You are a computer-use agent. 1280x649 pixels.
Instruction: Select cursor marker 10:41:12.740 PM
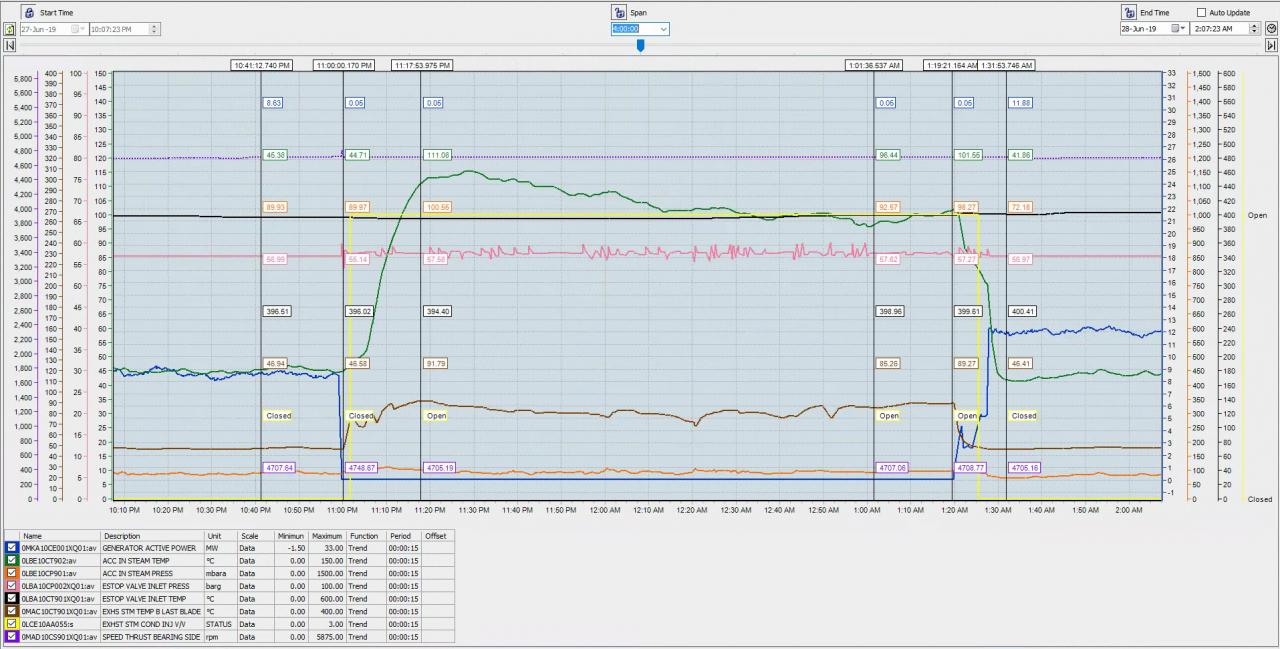pos(262,65)
